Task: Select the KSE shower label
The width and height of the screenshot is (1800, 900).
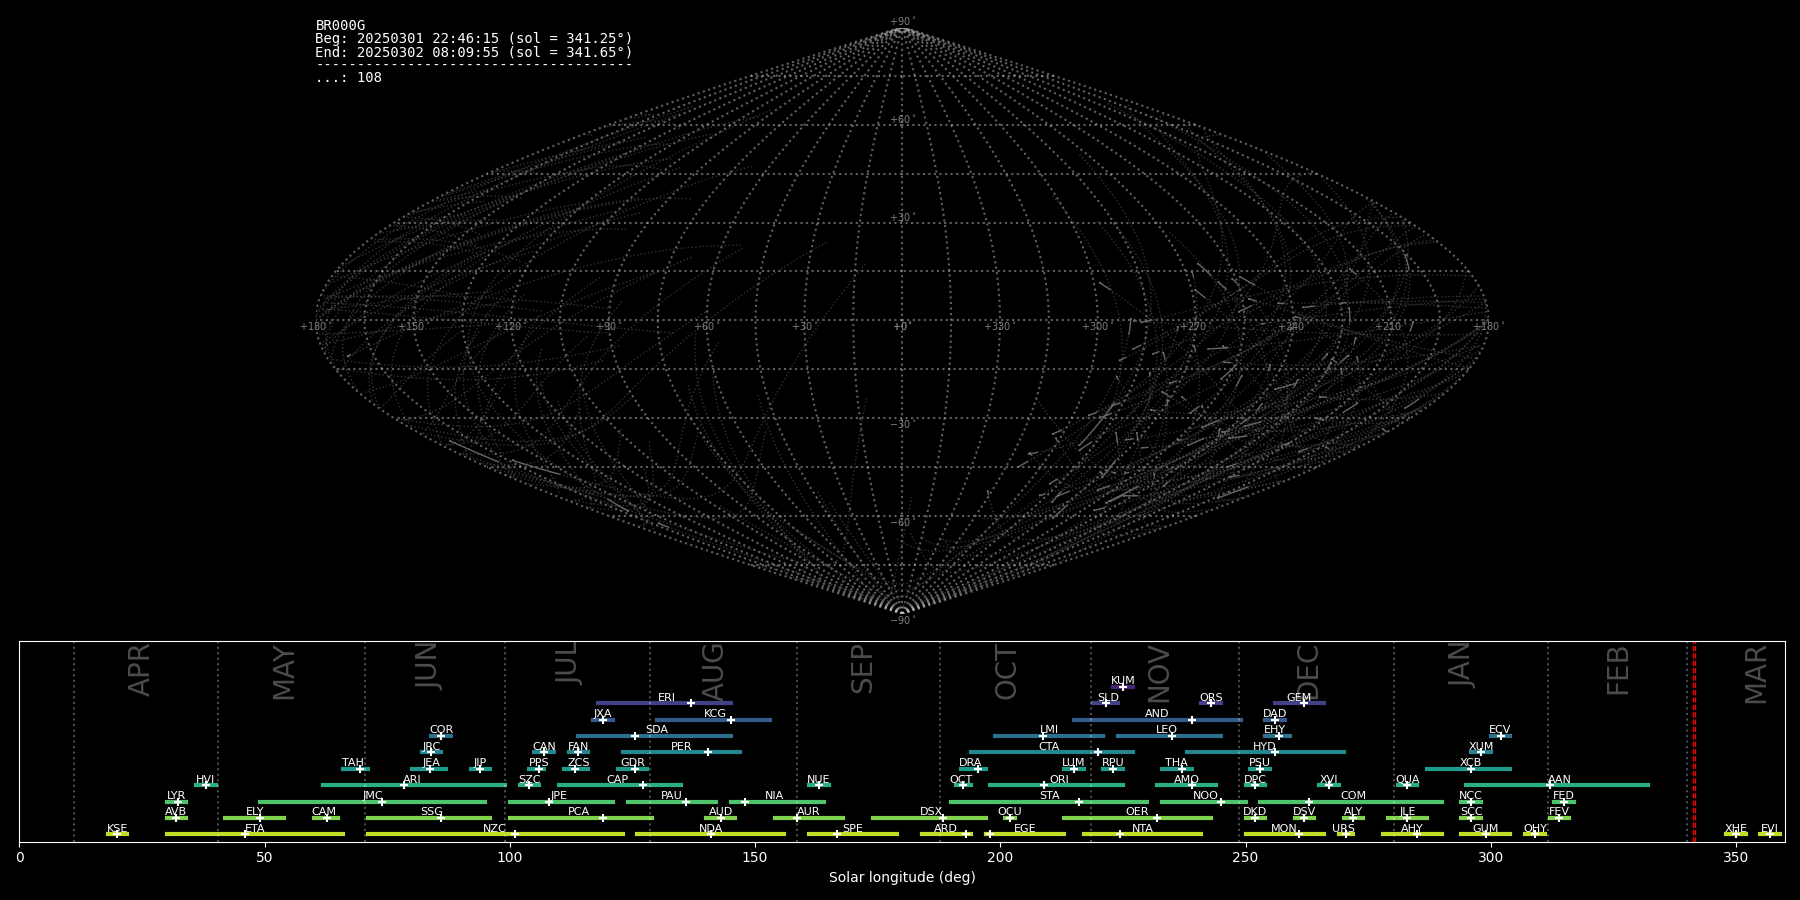Action: point(117,829)
